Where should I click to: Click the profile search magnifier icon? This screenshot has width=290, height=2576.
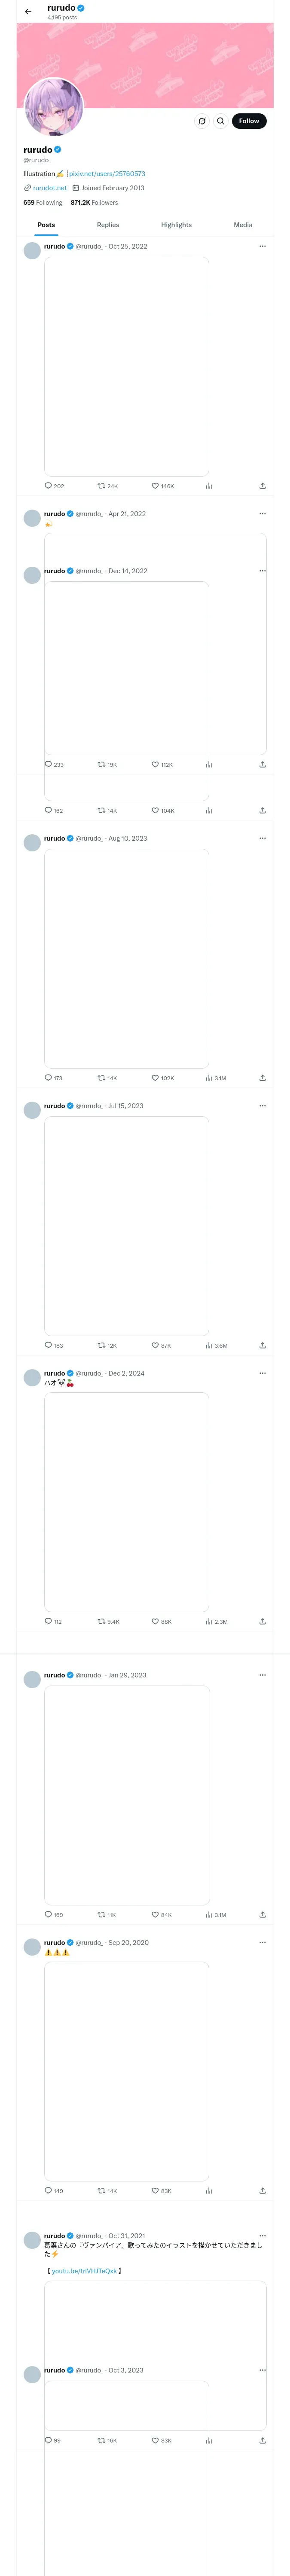[x=221, y=121]
